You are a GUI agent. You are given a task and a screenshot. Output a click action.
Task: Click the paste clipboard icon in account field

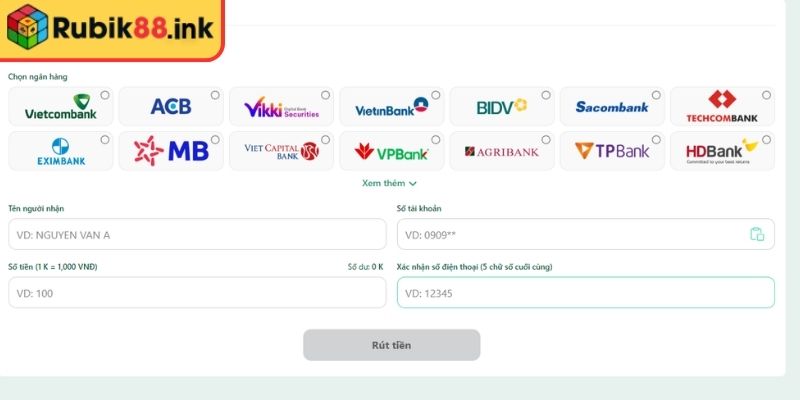(x=757, y=234)
